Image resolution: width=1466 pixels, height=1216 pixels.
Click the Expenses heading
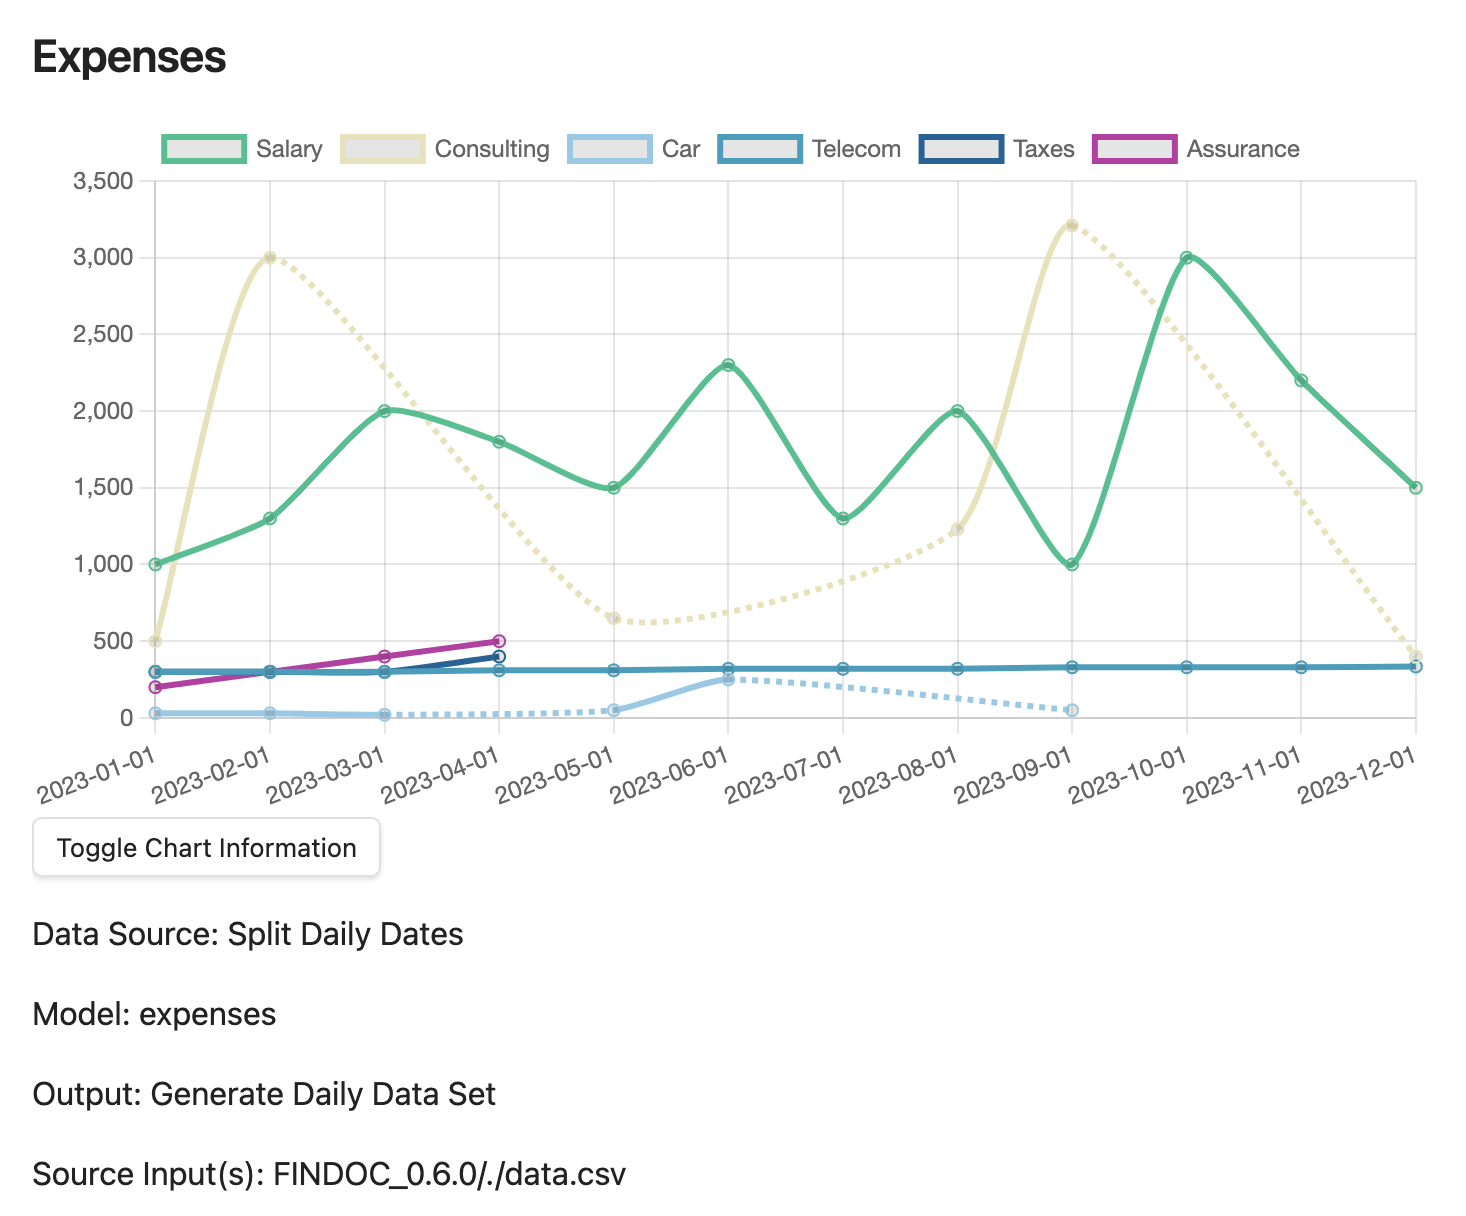pos(130,57)
